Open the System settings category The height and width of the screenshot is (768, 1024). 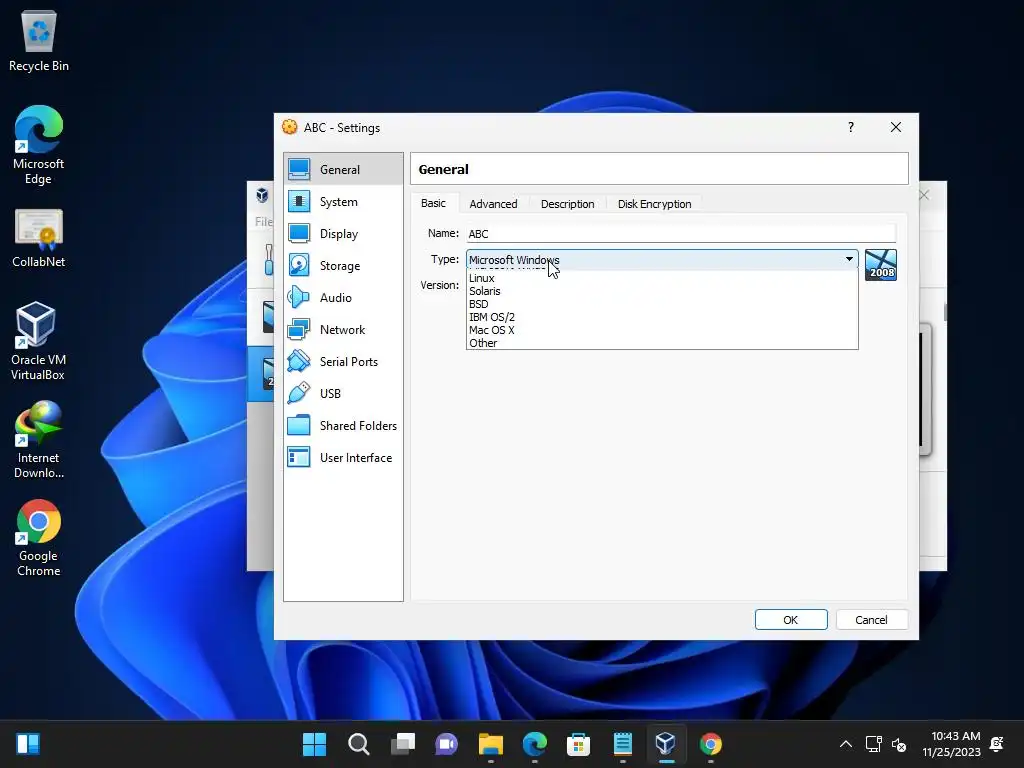pos(344,201)
